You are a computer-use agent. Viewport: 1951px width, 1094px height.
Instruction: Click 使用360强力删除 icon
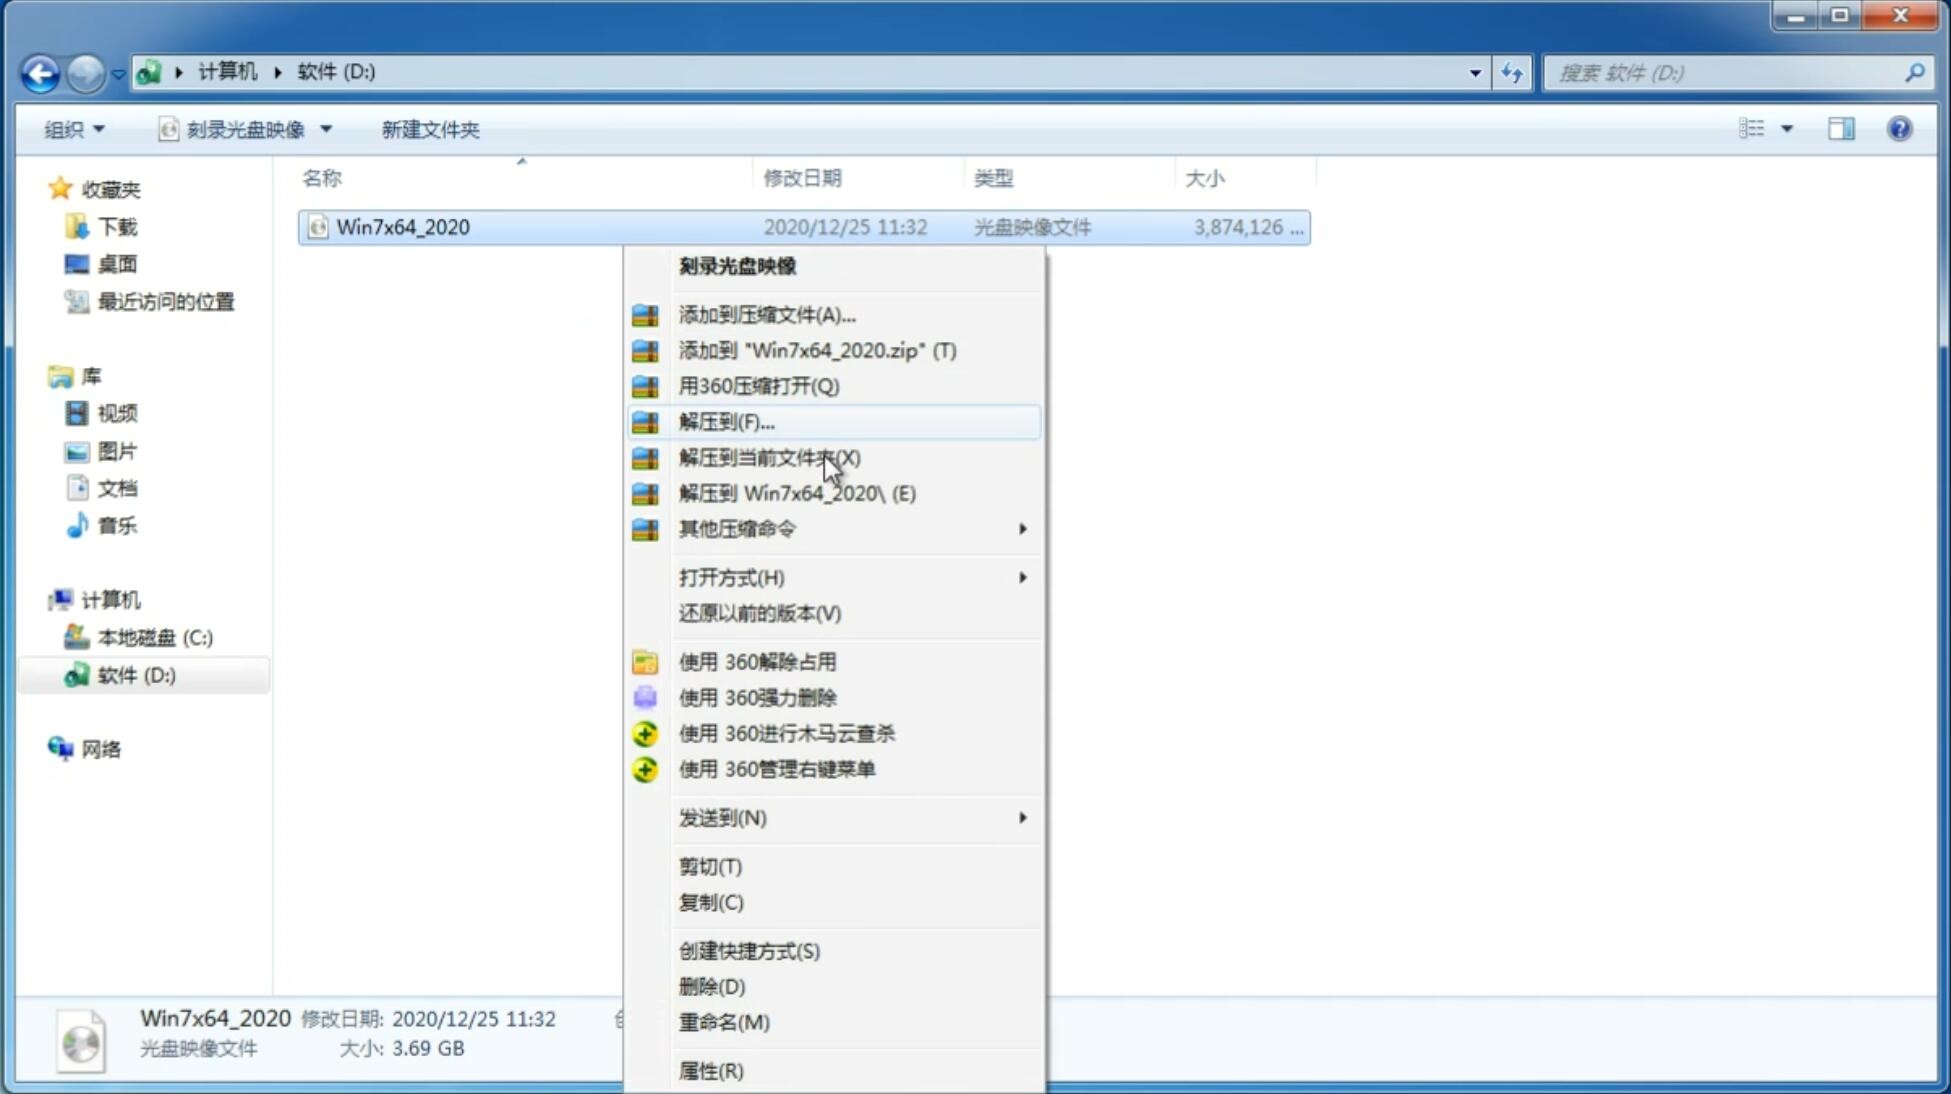(643, 697)
